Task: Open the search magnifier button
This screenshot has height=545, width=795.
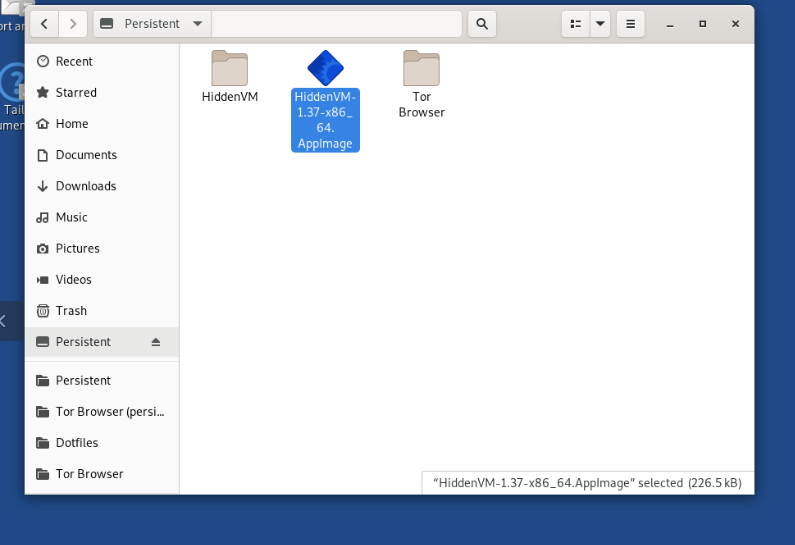Action: 482,24
